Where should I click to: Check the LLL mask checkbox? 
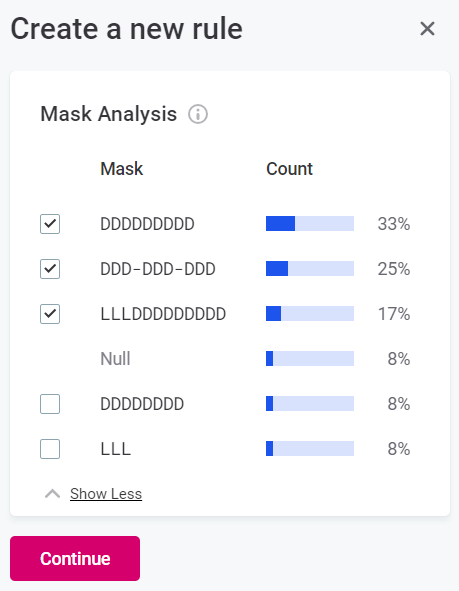pos(50,449)
